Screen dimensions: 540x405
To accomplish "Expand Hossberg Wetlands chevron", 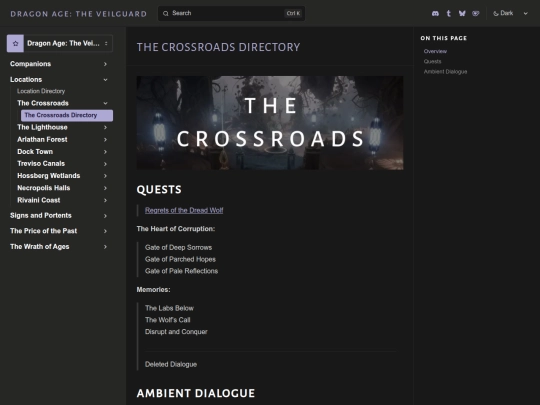I will pyautogui.click(x=105, y=176).
